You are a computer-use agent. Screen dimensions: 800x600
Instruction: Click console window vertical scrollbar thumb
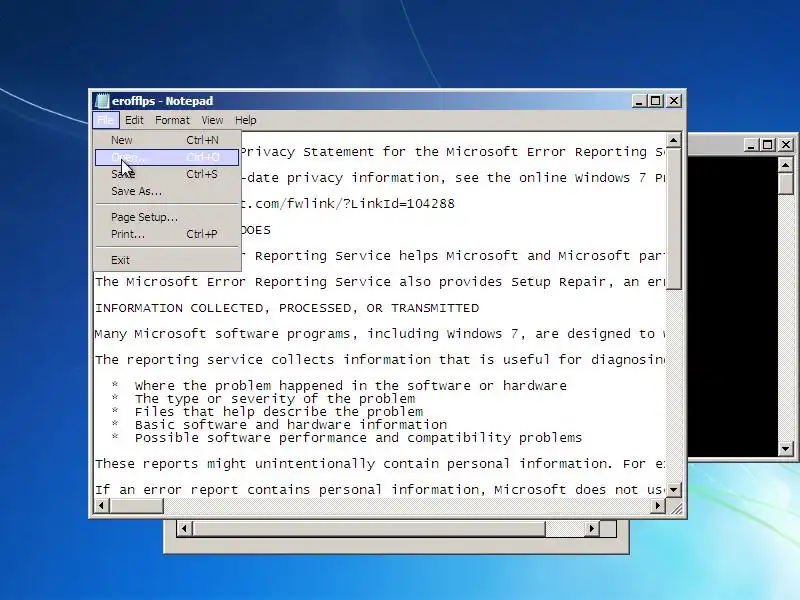786,184
